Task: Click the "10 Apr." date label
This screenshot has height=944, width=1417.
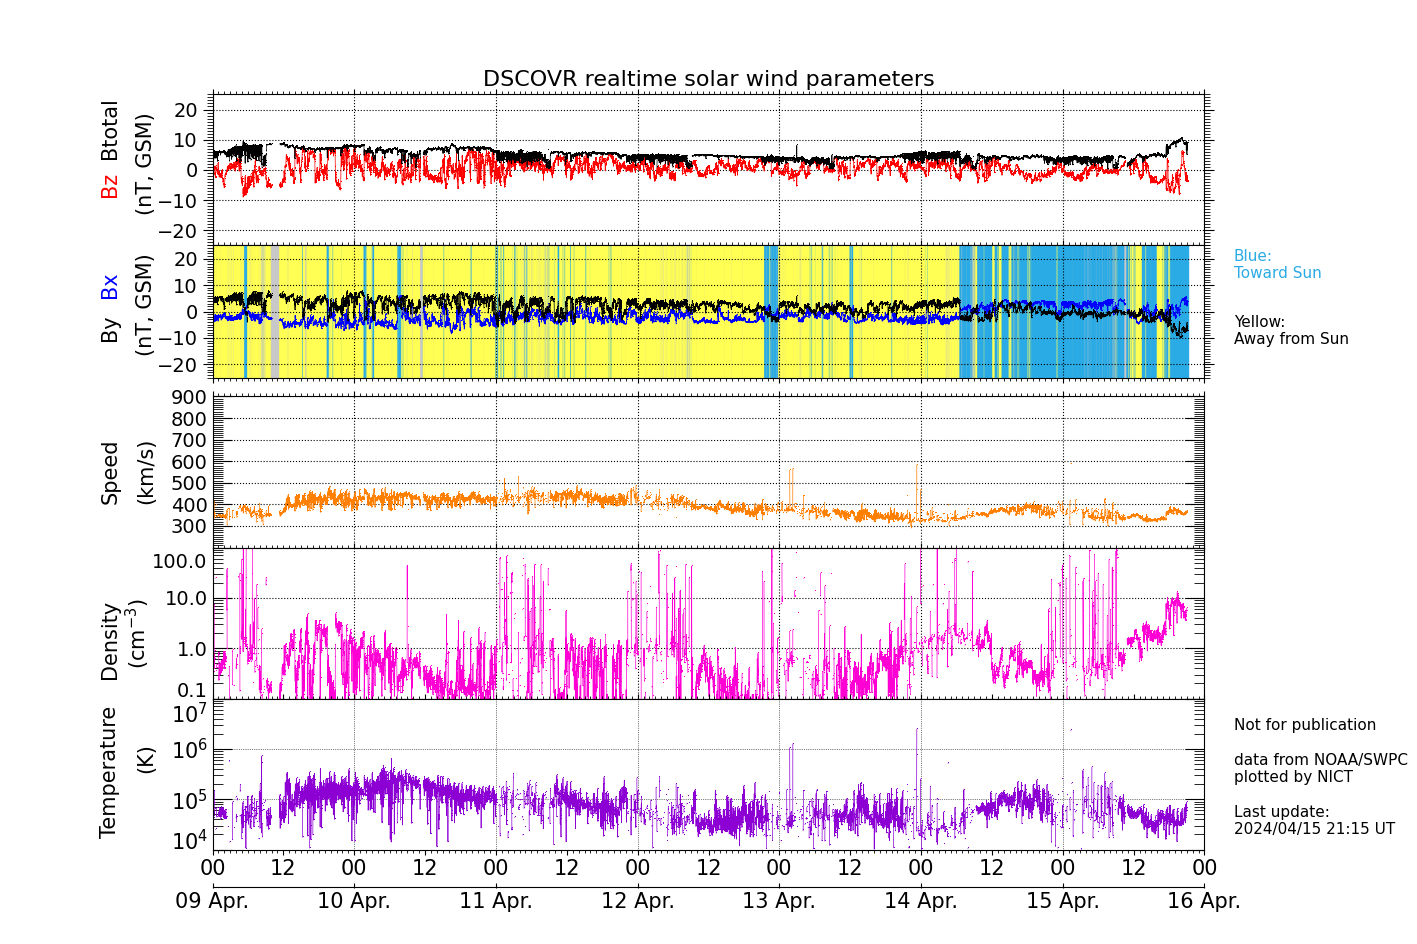Action: [x=354, y=901]
